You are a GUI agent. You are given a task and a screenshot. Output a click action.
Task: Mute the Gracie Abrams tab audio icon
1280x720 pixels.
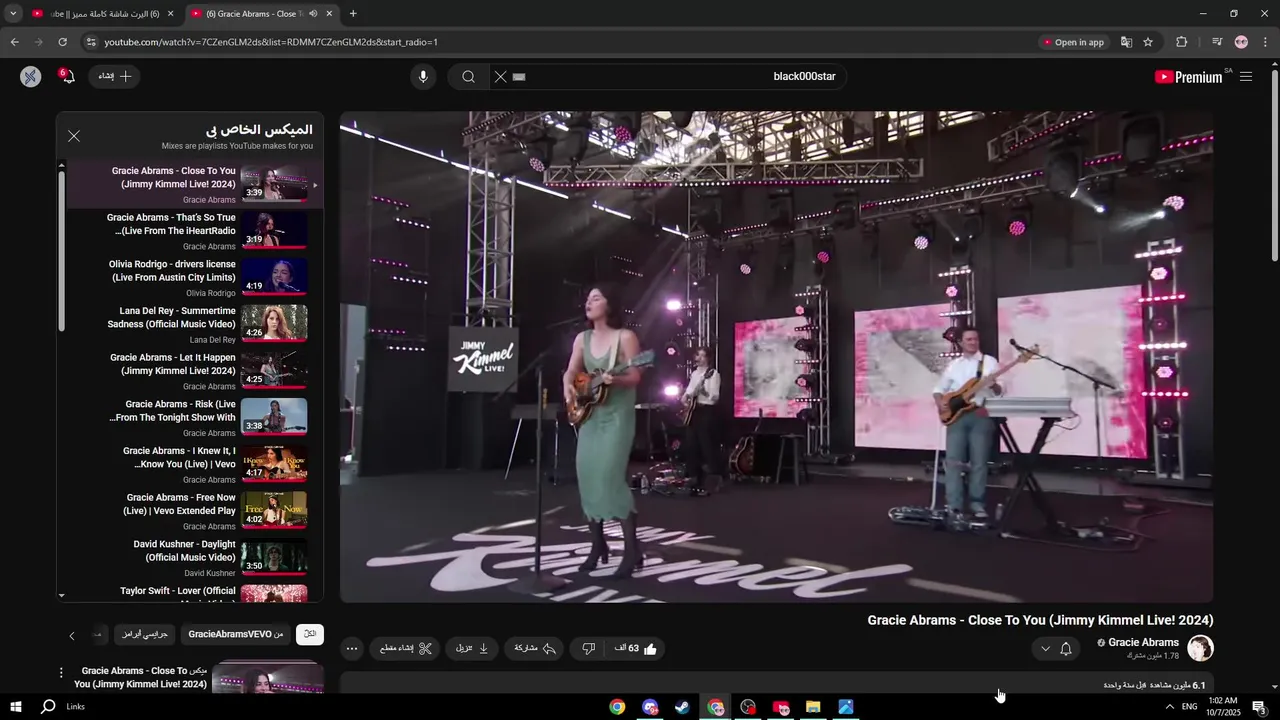pyautogui.click(x=313, y=14)
